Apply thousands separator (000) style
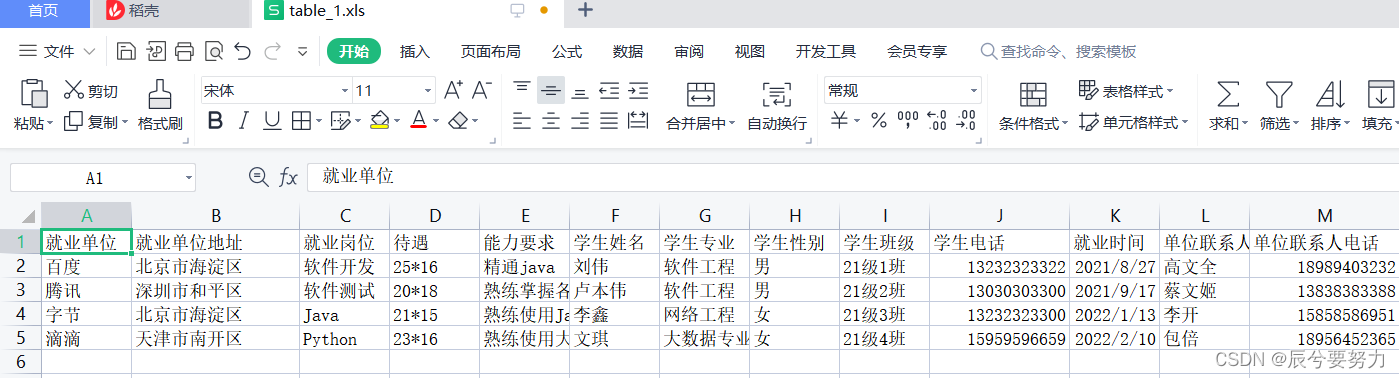Image resolution: width=1399 pixels, height=378 pixels. point(907,121)
